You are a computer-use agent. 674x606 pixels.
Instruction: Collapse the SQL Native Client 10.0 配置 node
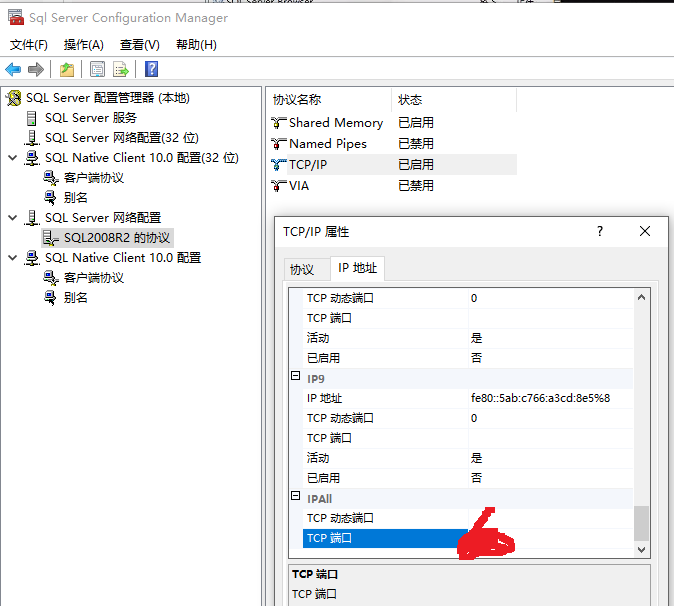point(13,257)
